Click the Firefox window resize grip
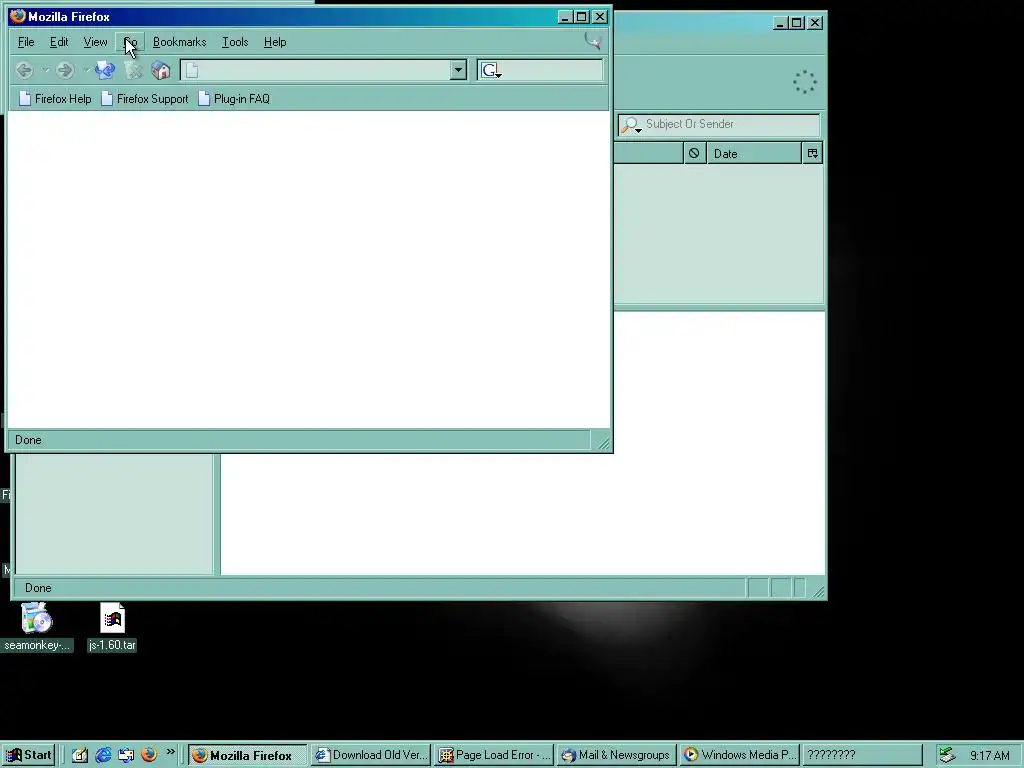The height and width of the screenshot is (768, 1024). [x=603, y=444]
